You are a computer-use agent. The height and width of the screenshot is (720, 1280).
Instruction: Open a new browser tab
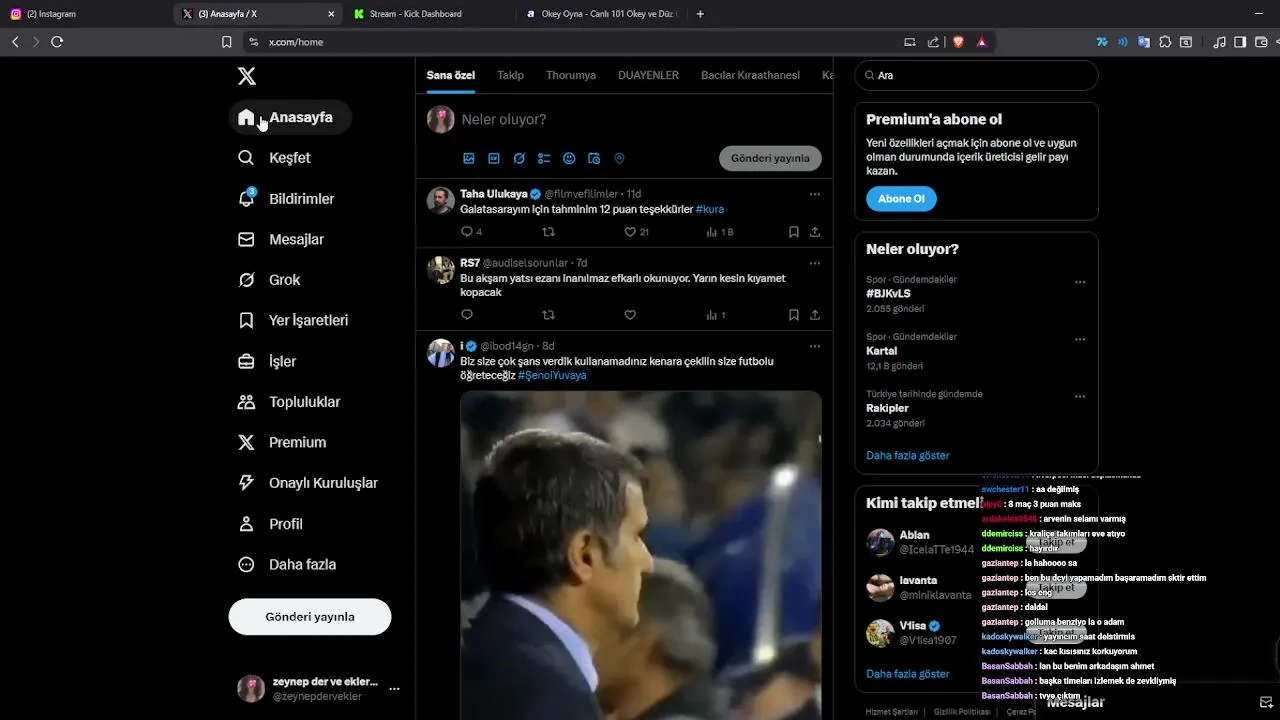[700, 14]
